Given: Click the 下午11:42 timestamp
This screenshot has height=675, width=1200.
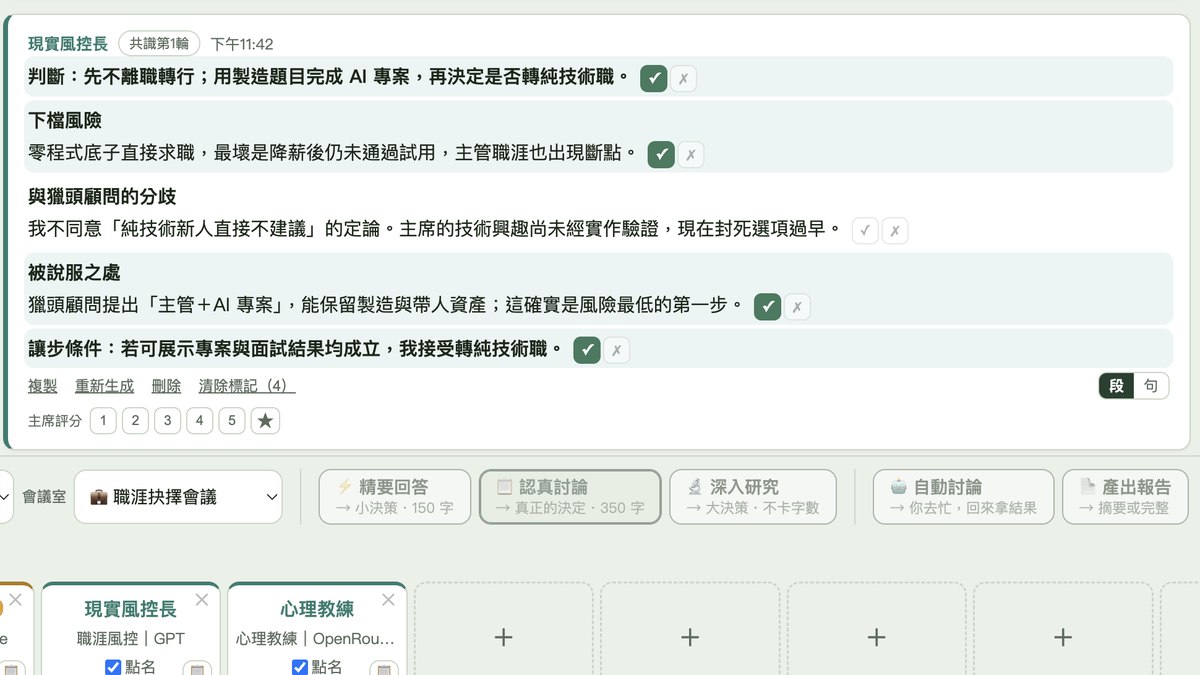Looking at the screenshot, I should pos(242,44).
